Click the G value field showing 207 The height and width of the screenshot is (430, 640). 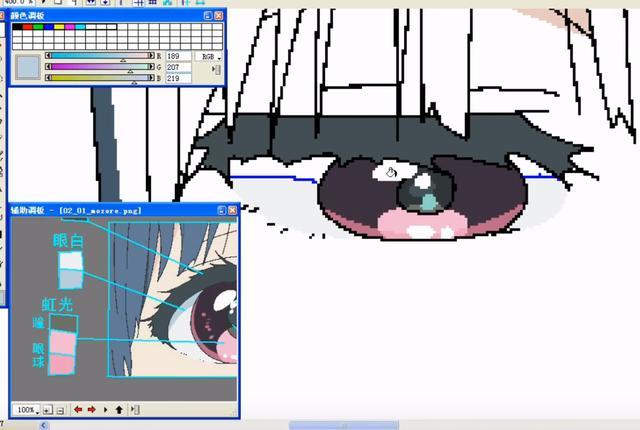[x=178, y=67]
